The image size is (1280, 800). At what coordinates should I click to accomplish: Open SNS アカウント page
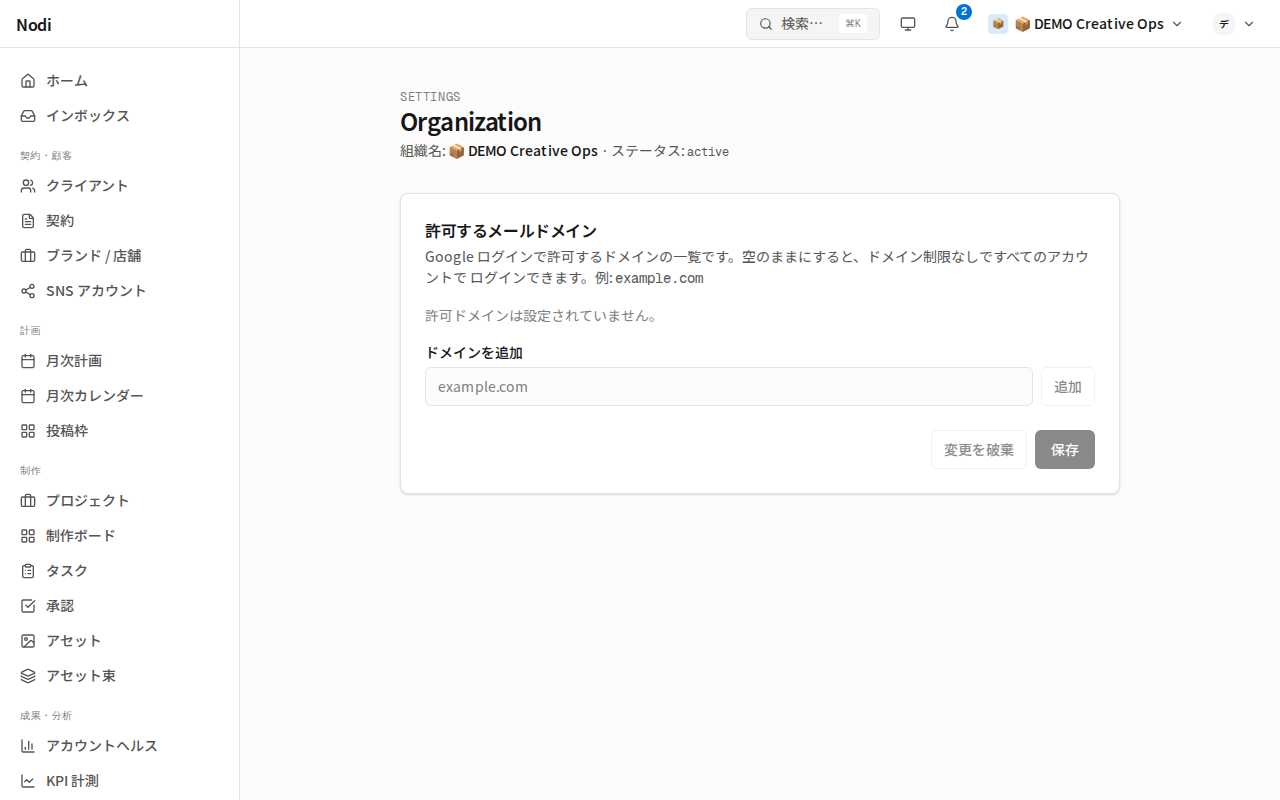pyautogui.click(x=120, y=291)
